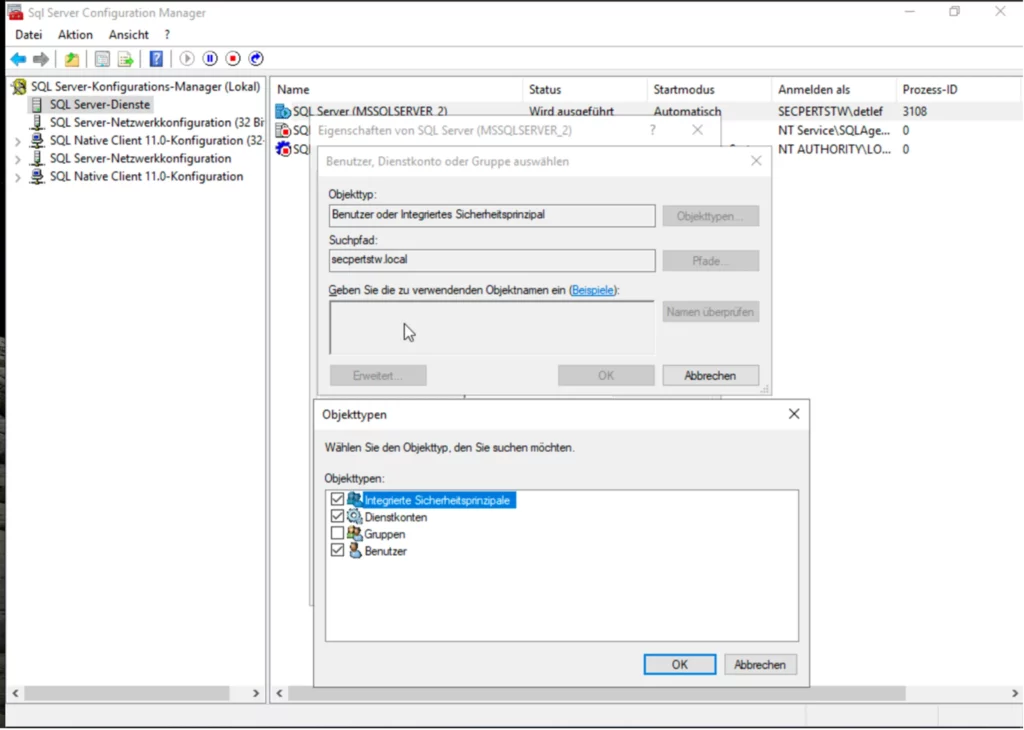The width and height of the screenshot is (1024, 730).
Task: Click the process ID 3108 cell
Action: click(x=915, y=112)
